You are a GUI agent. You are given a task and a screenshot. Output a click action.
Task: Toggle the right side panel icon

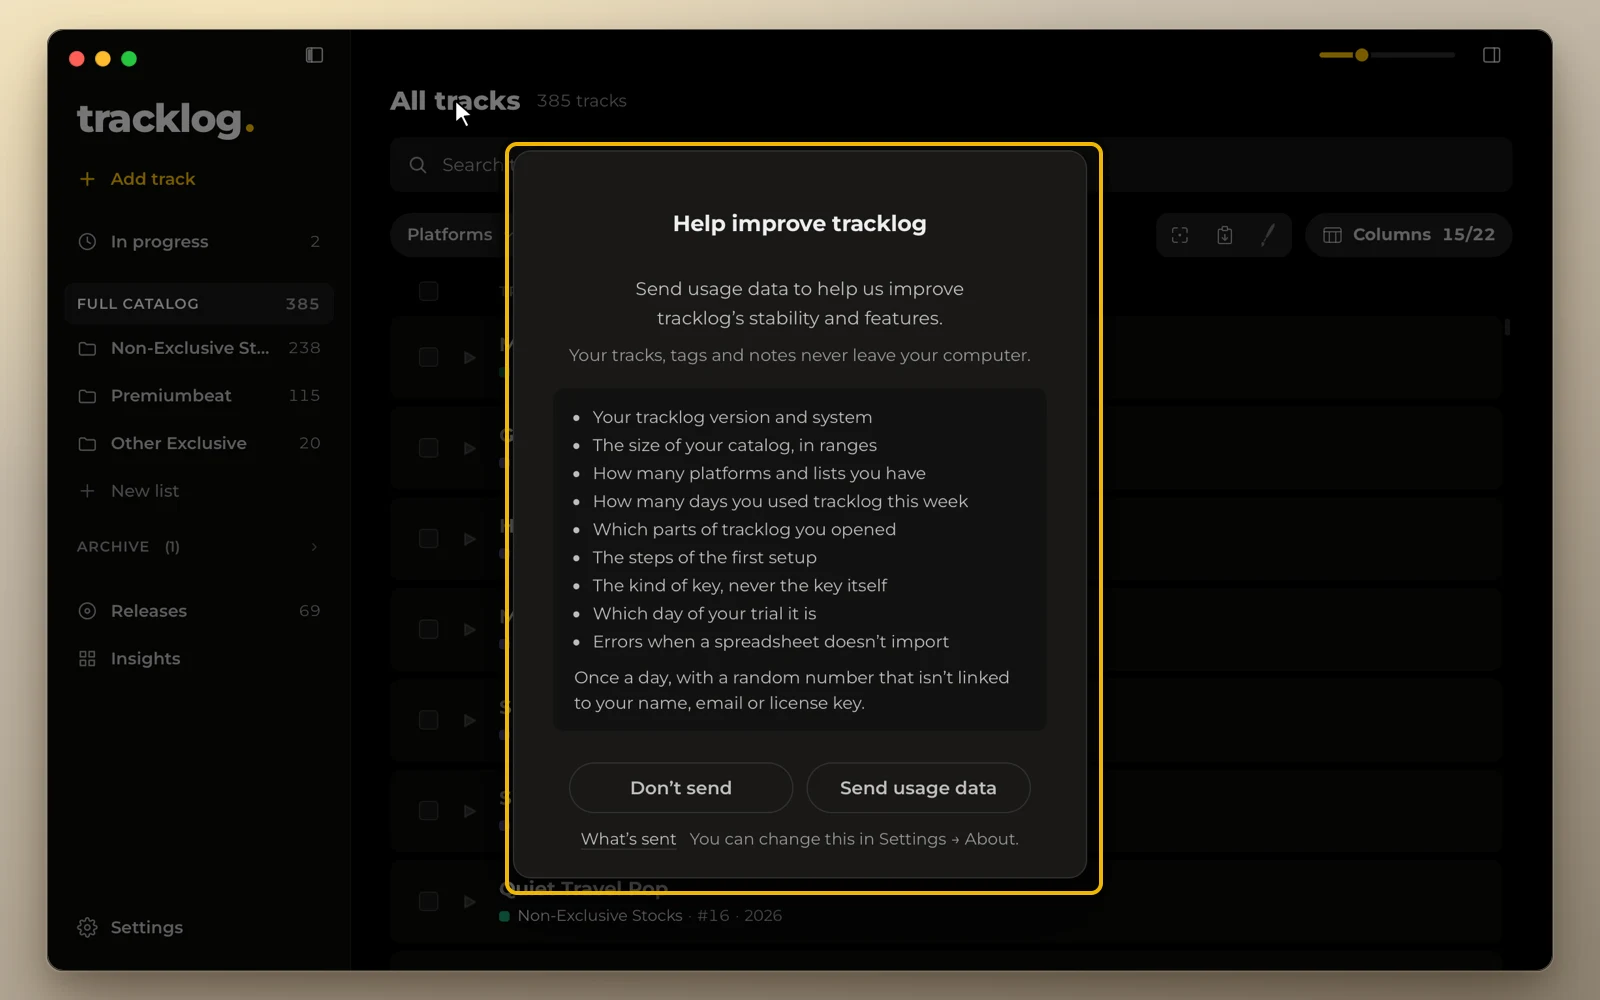coord(1491,55)
